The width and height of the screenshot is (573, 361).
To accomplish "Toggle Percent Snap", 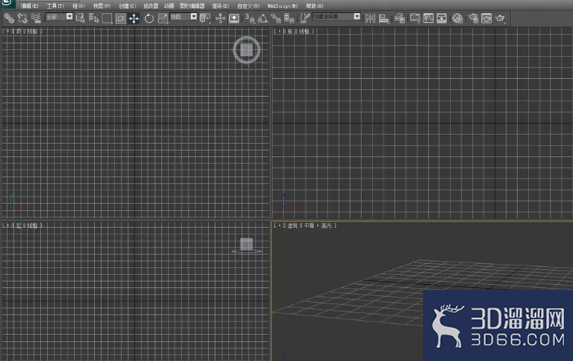I will coord(276,18).
